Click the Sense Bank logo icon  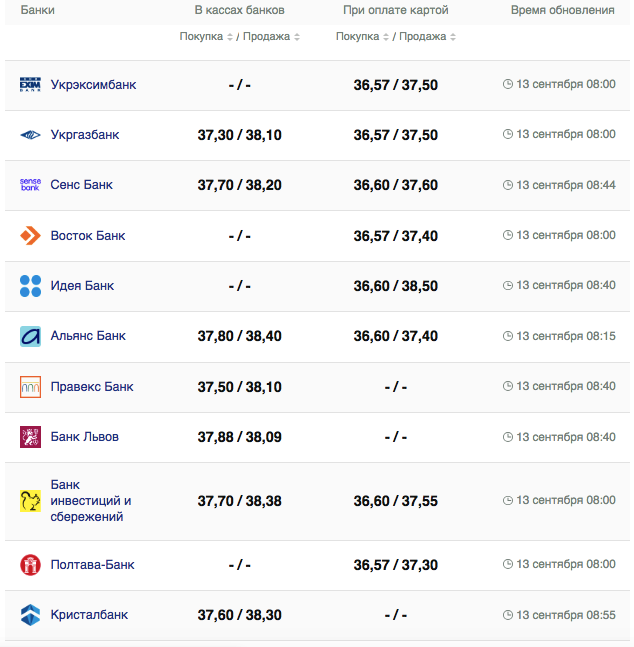(x=30, y=185)
